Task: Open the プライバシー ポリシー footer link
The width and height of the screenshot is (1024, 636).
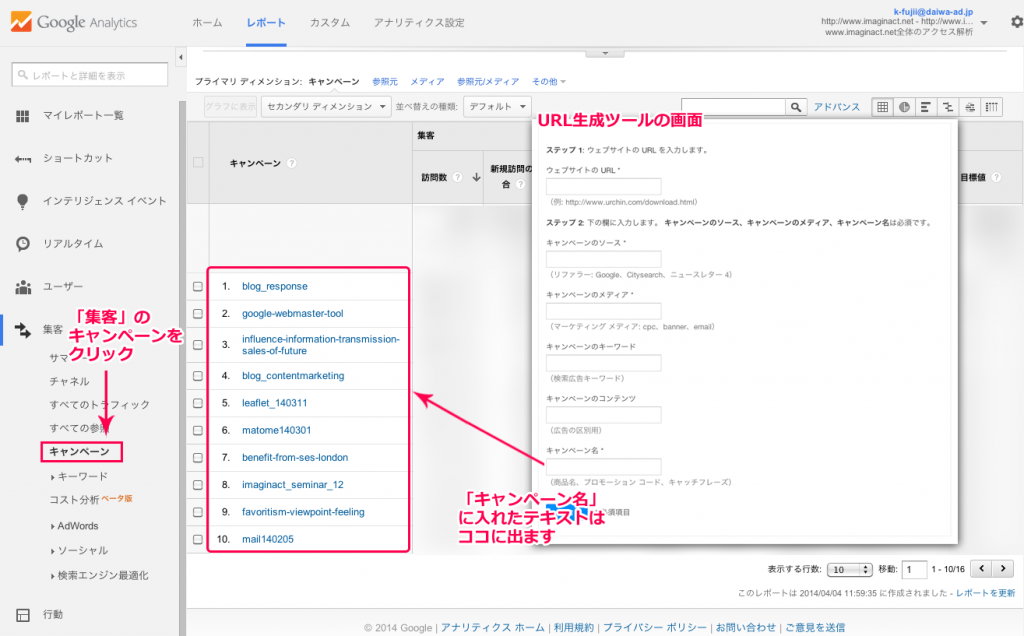Action: click(654, 628)
